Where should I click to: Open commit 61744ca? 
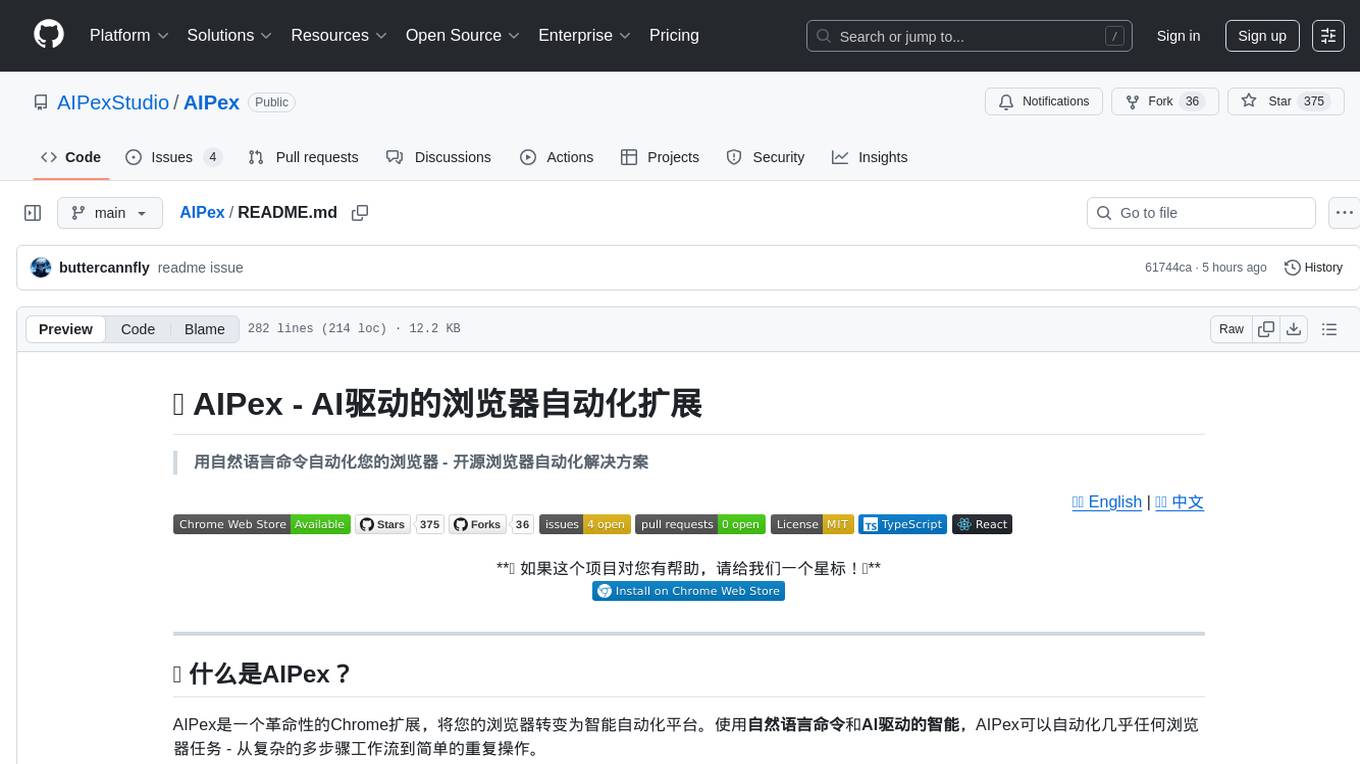[x=1168, y=268]
